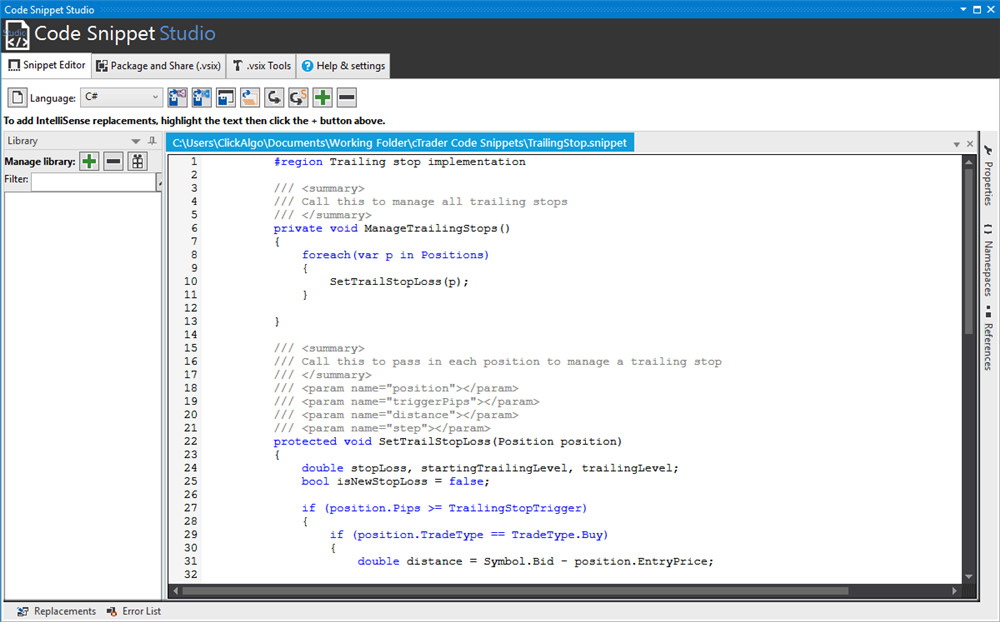Click the horizontal scrollbar left arrow

coord(176,591)
